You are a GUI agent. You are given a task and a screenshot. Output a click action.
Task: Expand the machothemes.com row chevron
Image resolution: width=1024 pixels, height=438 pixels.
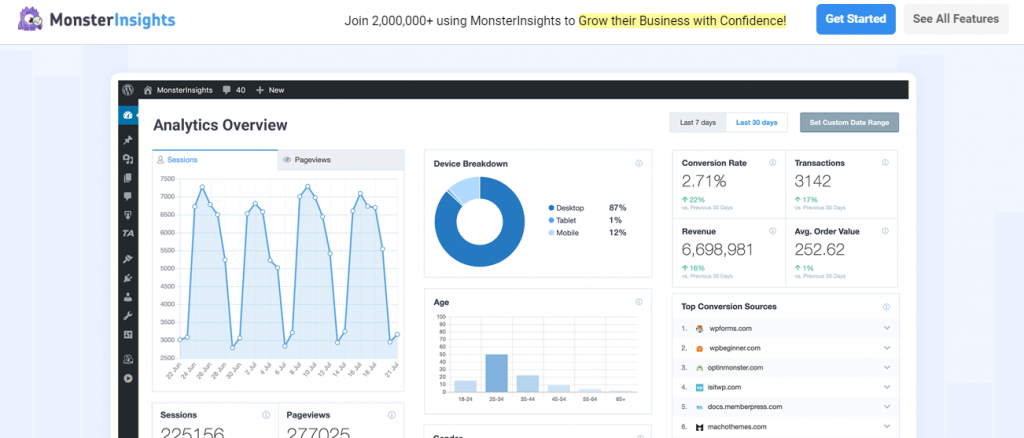coord(886,427)
